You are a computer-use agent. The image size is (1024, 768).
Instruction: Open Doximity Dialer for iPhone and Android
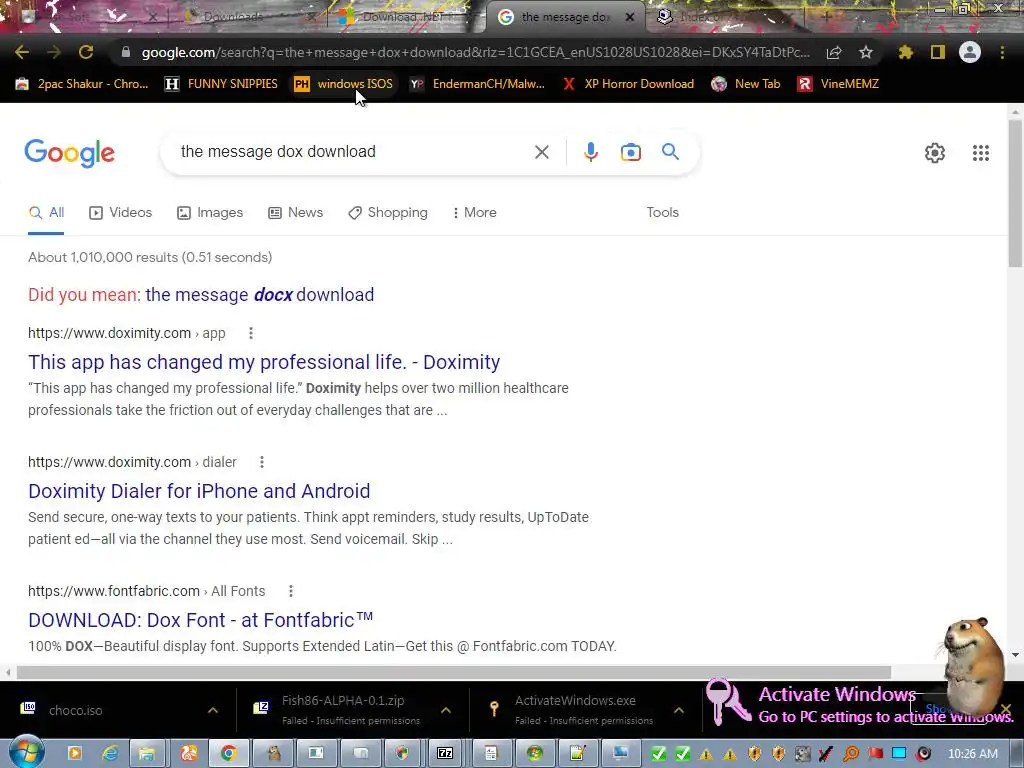click(x=199, y=491)
